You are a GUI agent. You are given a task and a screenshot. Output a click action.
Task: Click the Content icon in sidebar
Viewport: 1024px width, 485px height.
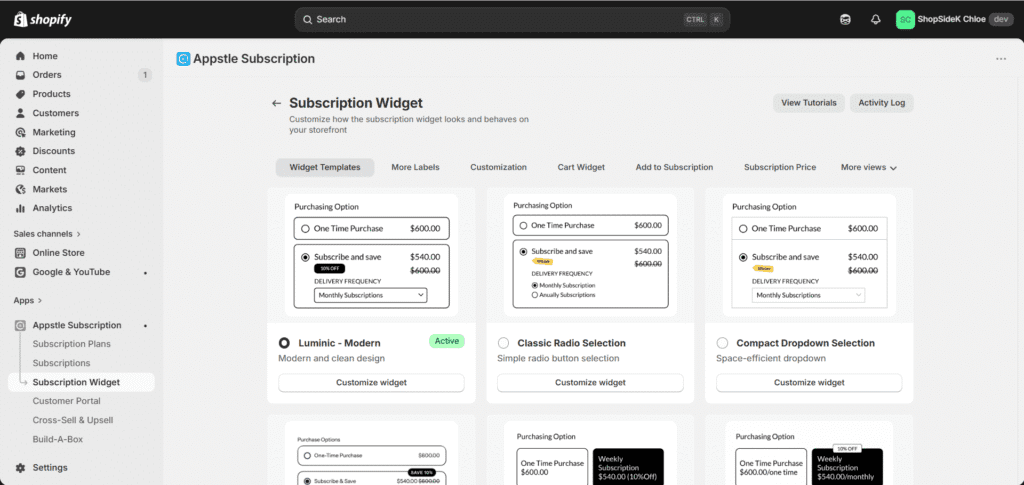(20, 170)
